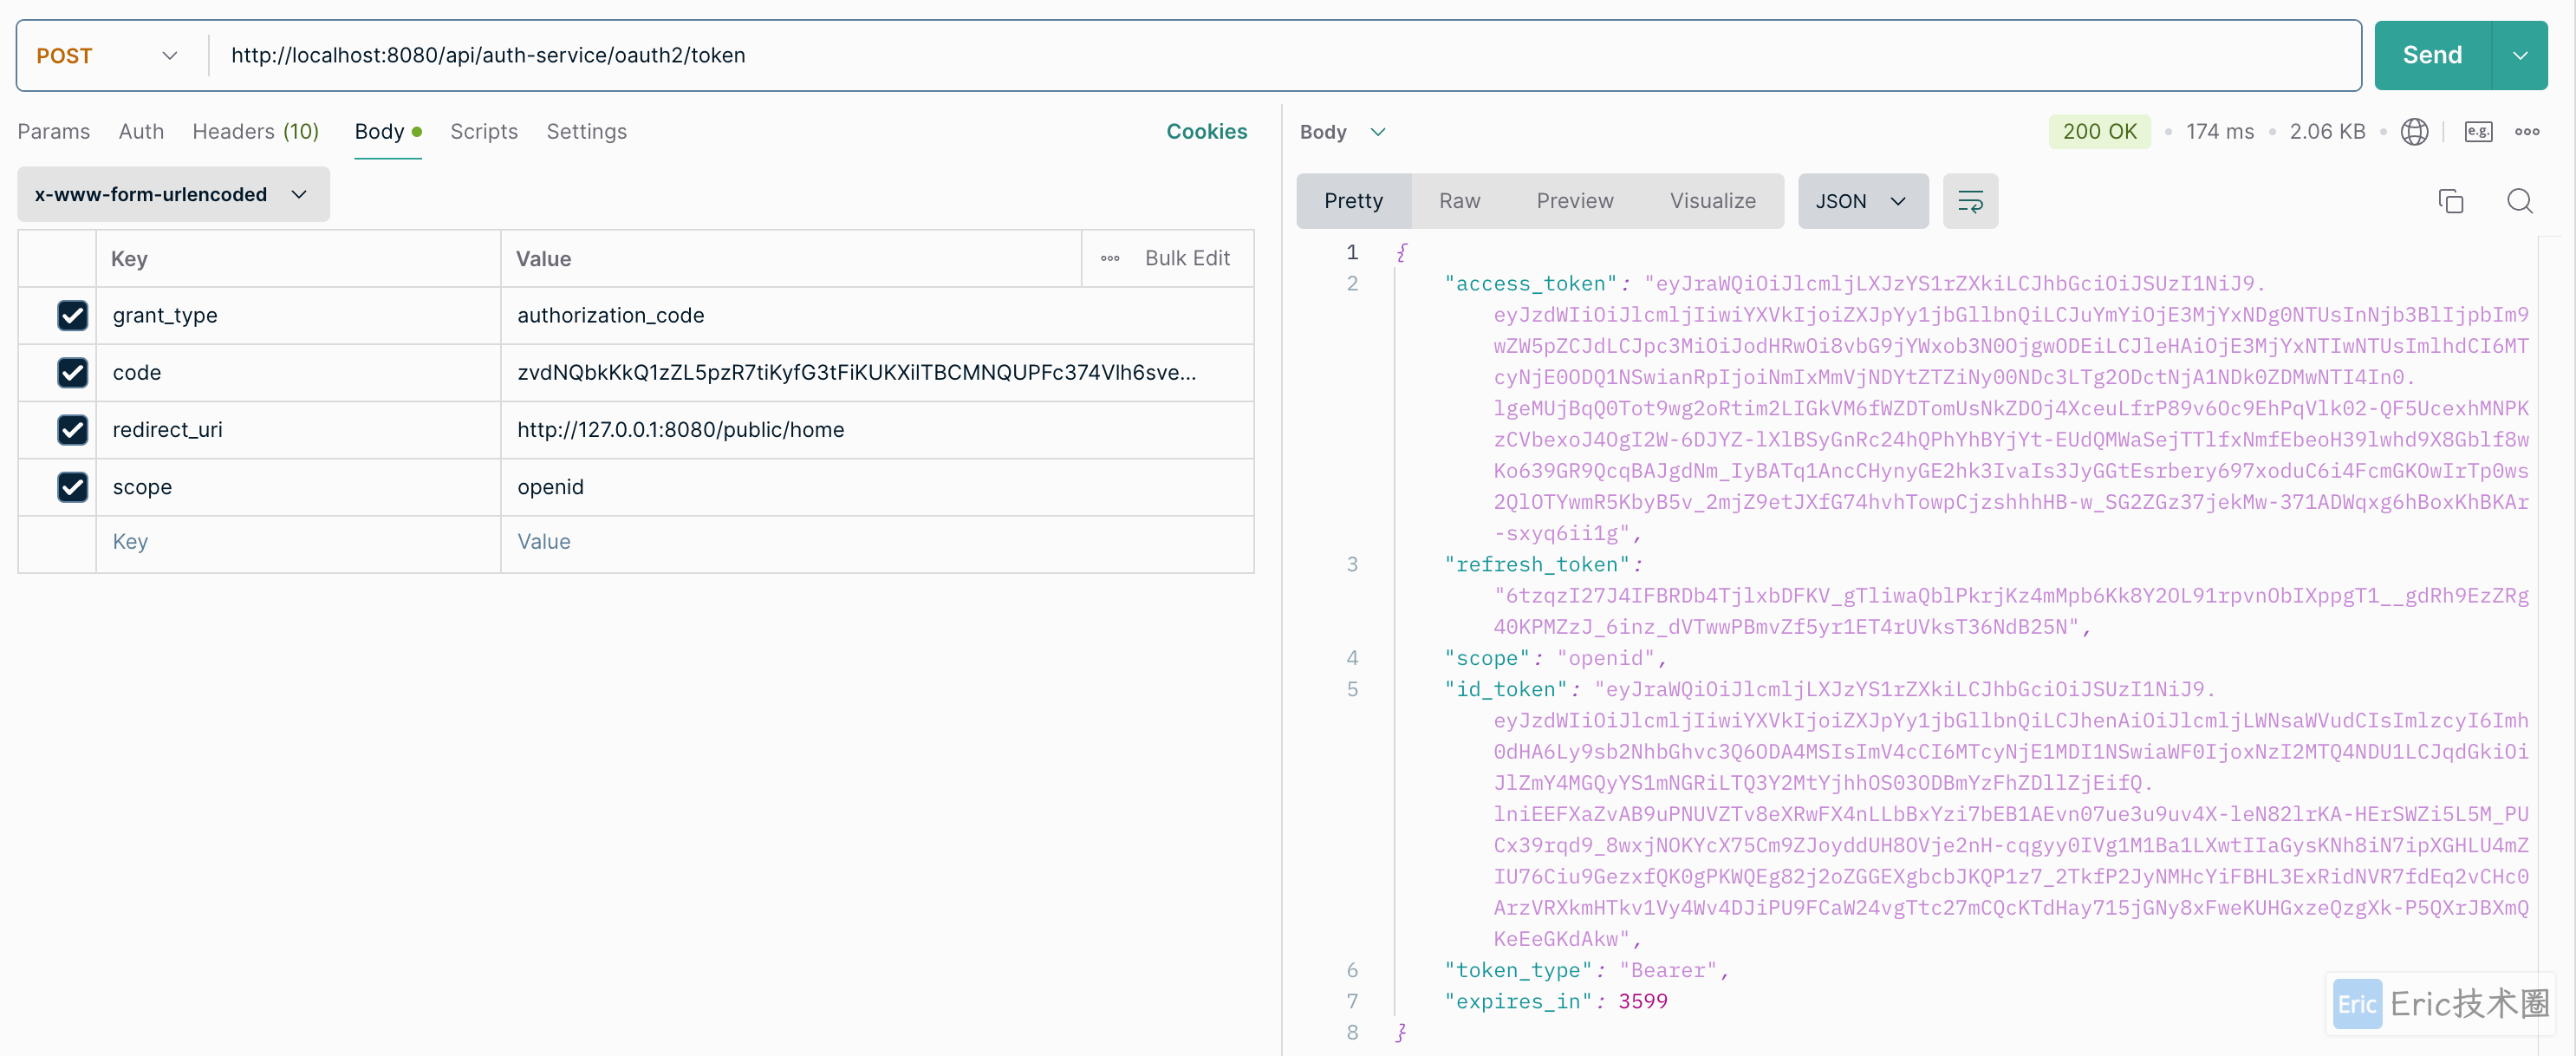The image size is (2576, 1056).
Task: Click the 174 ms response time
Action: 2219,132
